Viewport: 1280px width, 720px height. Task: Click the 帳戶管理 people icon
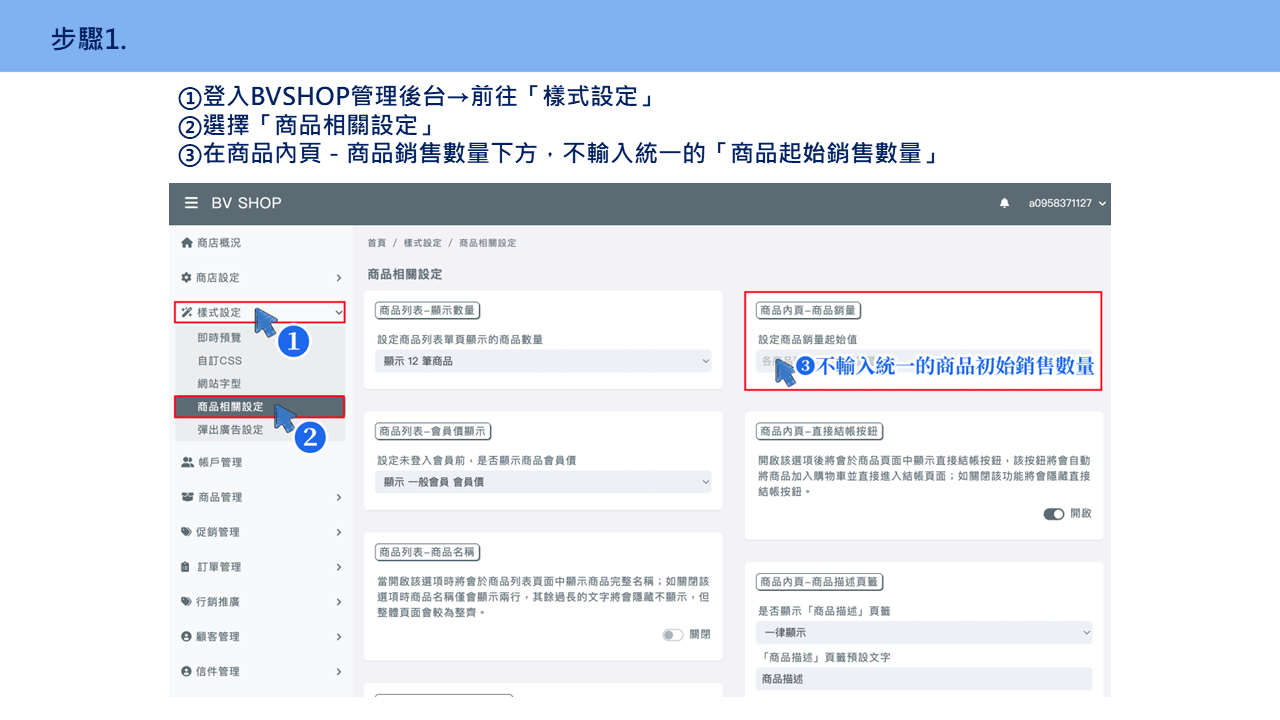[187, 462]
